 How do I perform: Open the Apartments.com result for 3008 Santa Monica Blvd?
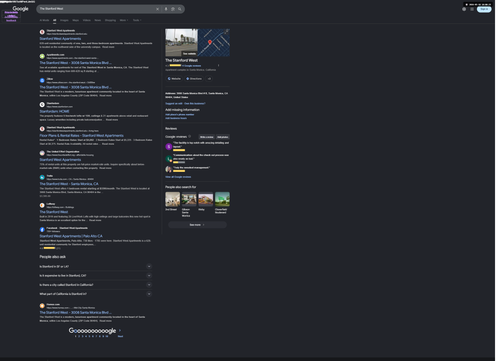pos(75,63)
